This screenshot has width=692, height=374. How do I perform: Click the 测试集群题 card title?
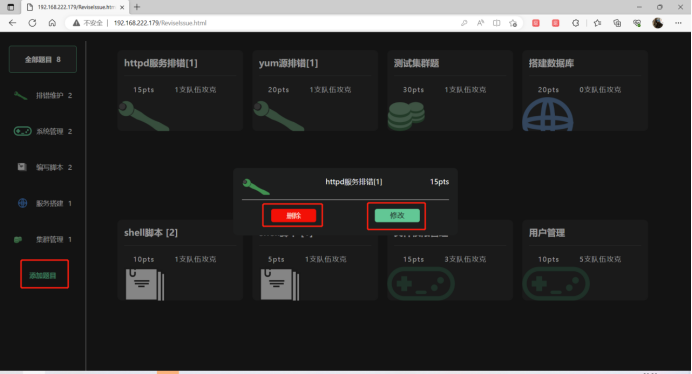pos(416,63)
